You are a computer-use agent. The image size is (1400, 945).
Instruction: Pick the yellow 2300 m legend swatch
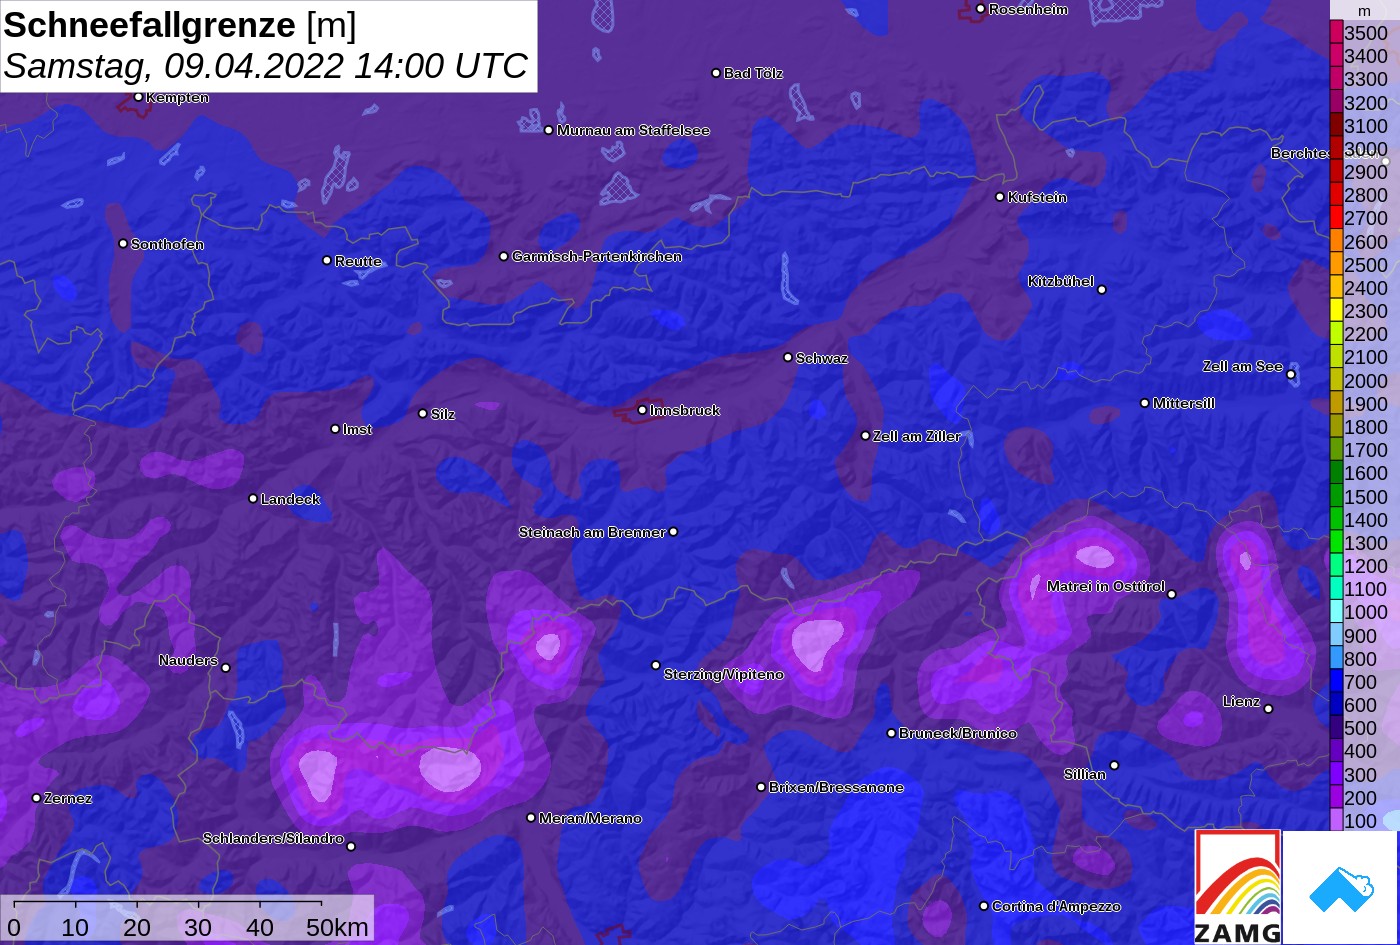[1336, 311]
